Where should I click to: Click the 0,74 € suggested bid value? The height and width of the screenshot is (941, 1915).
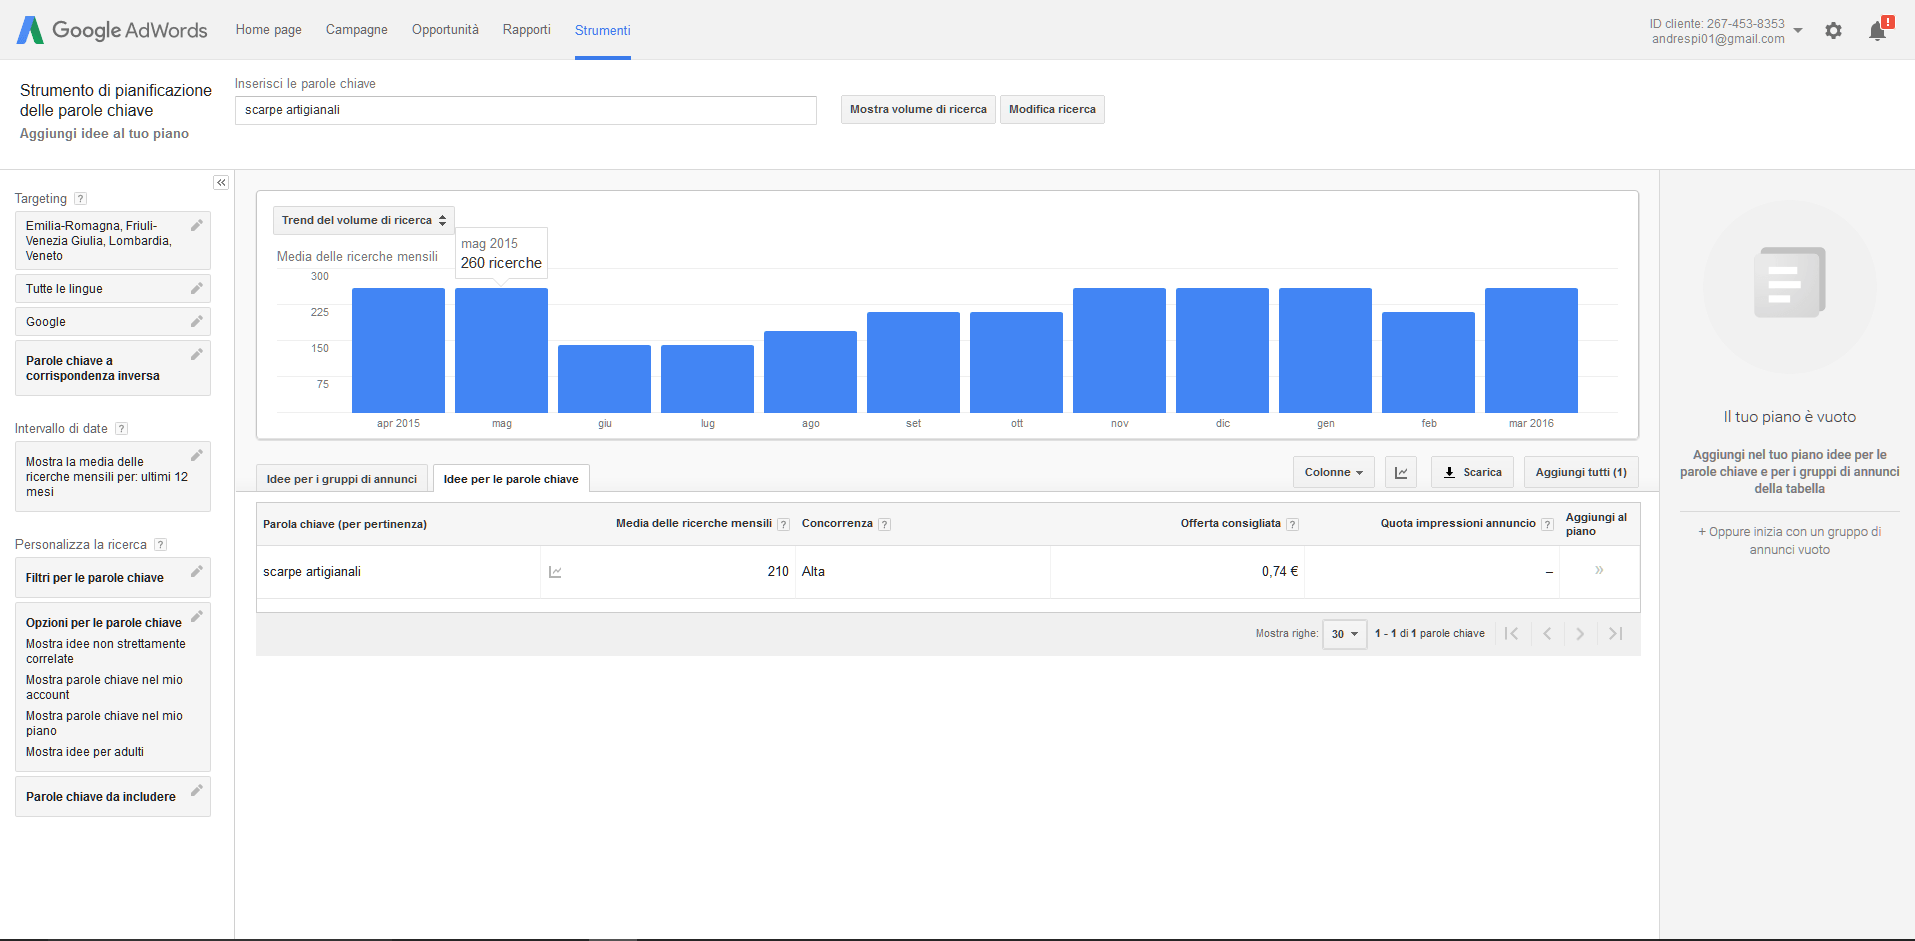[x=1280, y=572]
